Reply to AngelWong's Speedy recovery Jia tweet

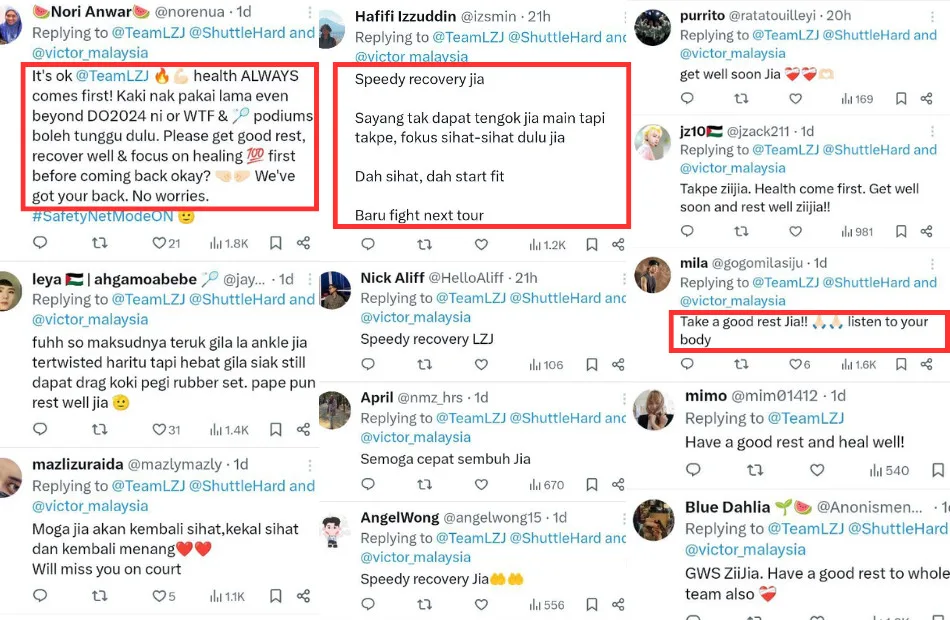[367, 605]
